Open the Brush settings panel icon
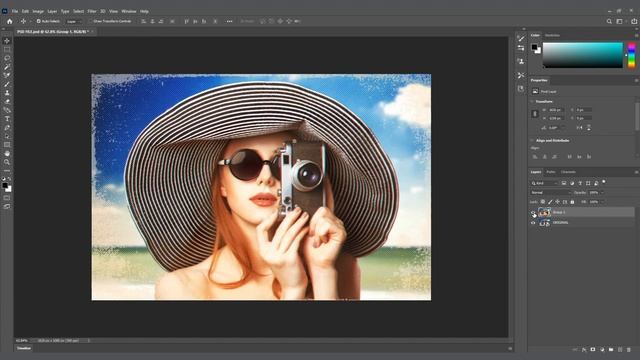Viewport: 640px width, 360px height. (x=521, y=38)
